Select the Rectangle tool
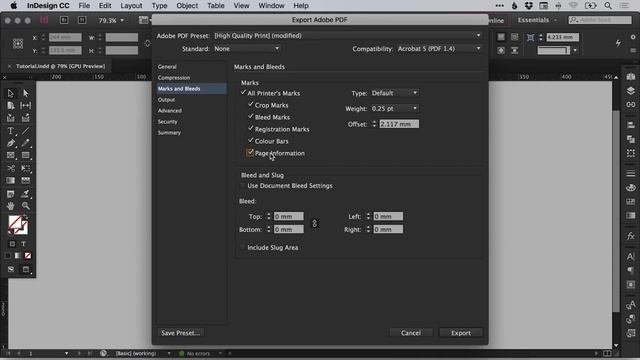Screen dimensions: 640x360 [x=26, y=156]
